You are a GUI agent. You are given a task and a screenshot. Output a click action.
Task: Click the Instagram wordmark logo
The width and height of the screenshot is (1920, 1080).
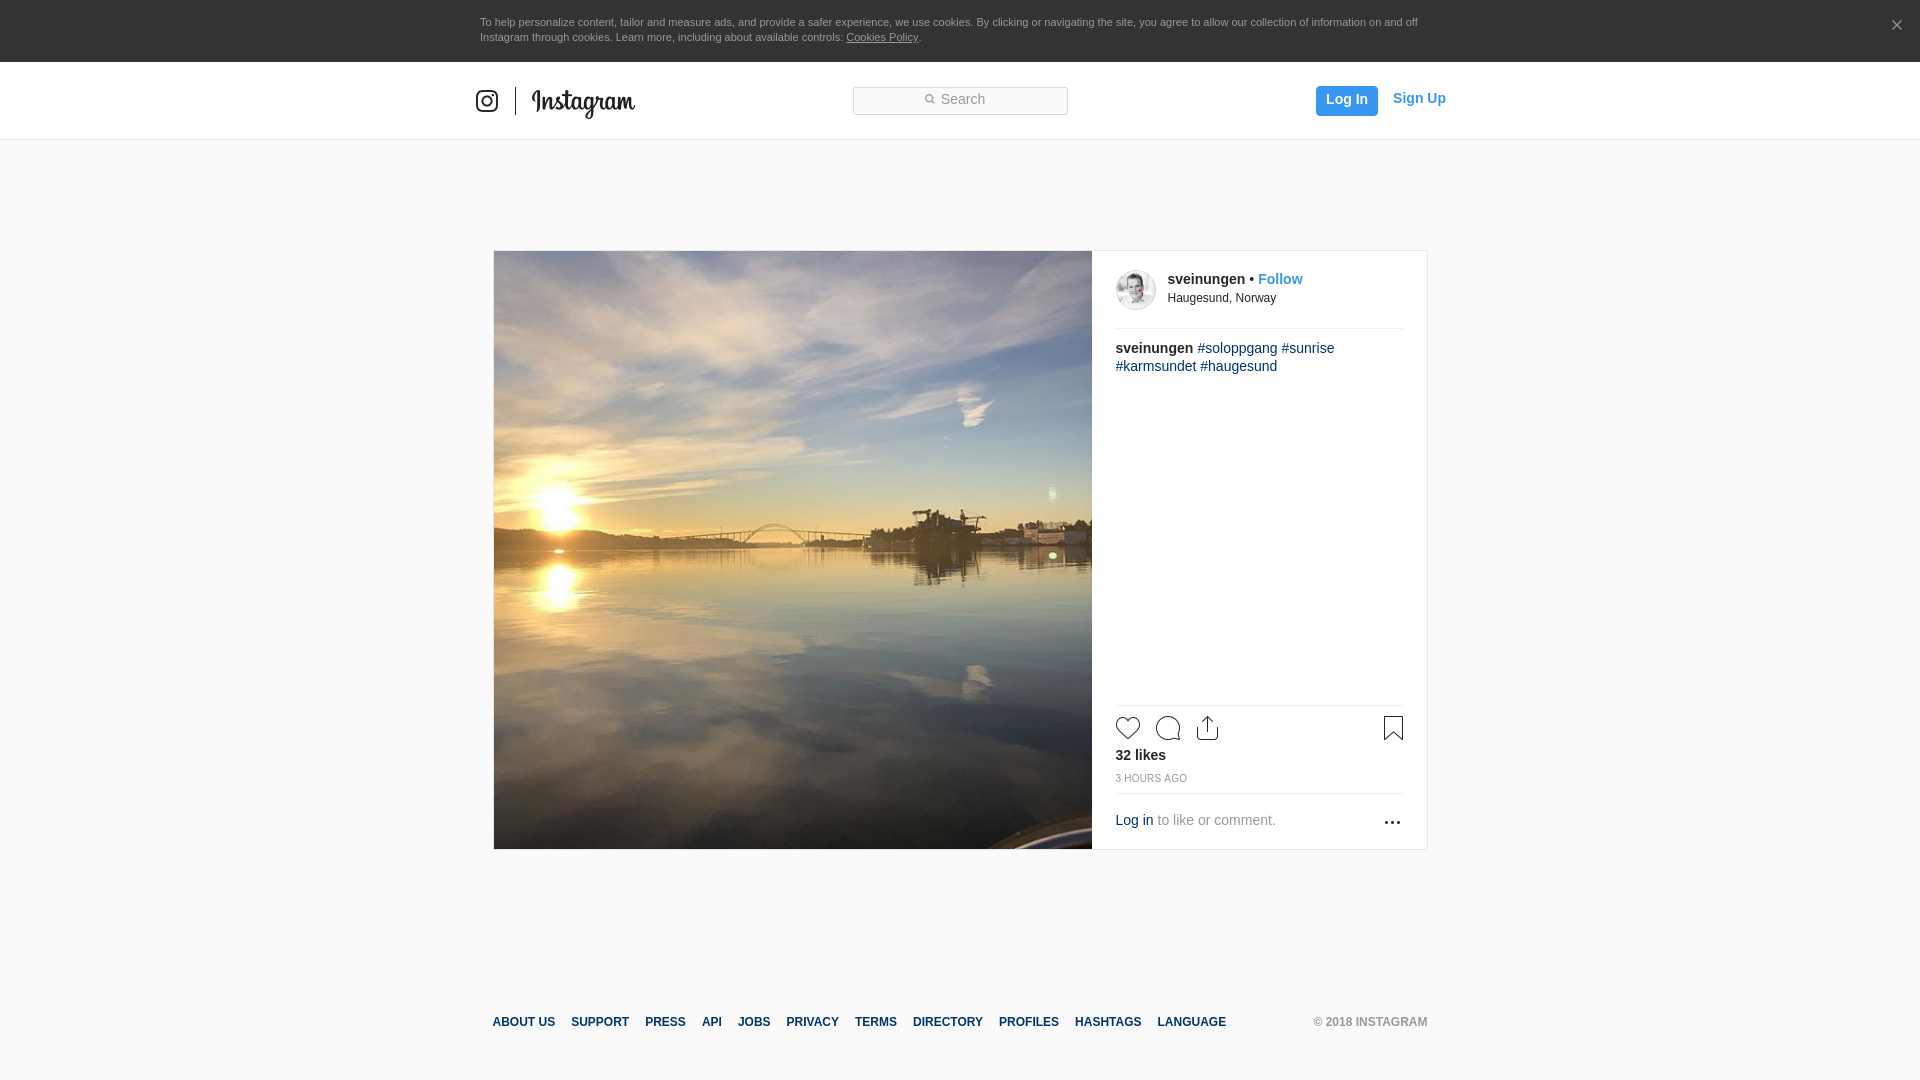click(583, 102)
